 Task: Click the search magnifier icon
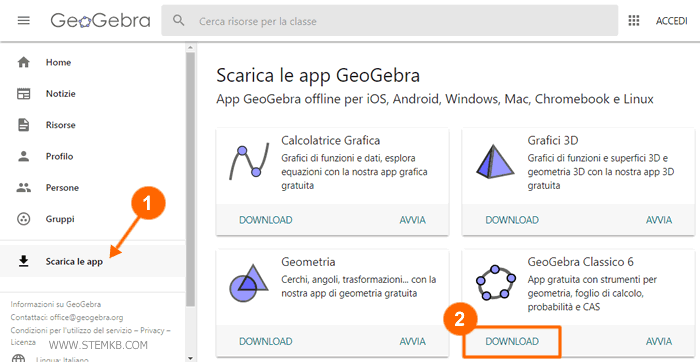click(179, 21)
